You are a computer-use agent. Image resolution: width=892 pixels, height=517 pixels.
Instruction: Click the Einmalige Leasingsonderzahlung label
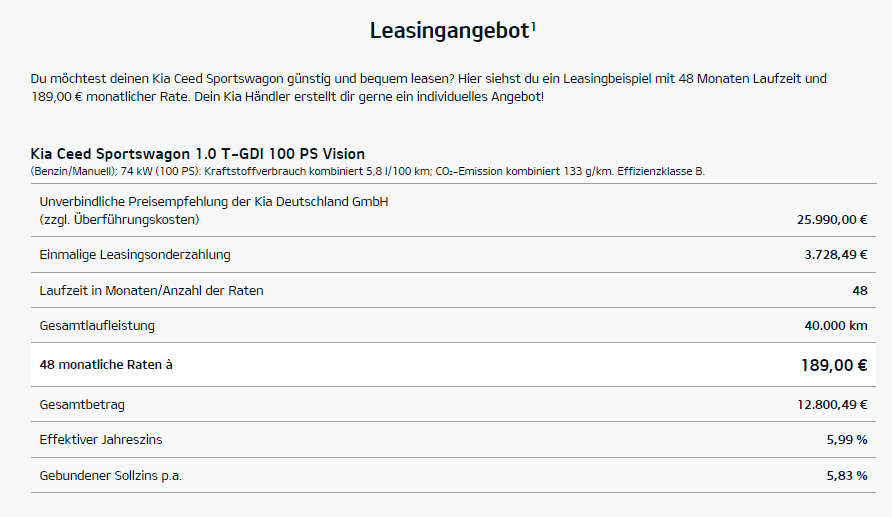pos(135,255)
